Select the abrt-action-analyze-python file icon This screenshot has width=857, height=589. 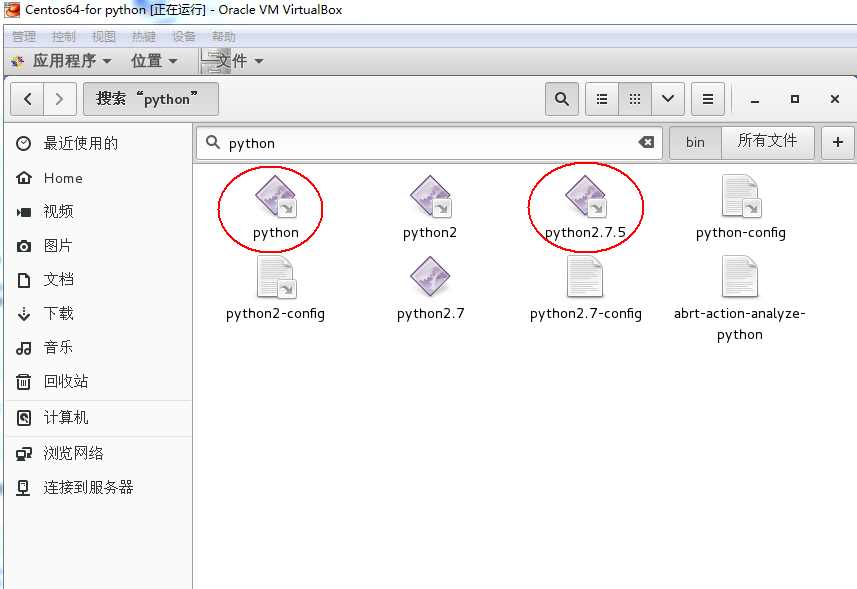(x=740, y=276)
